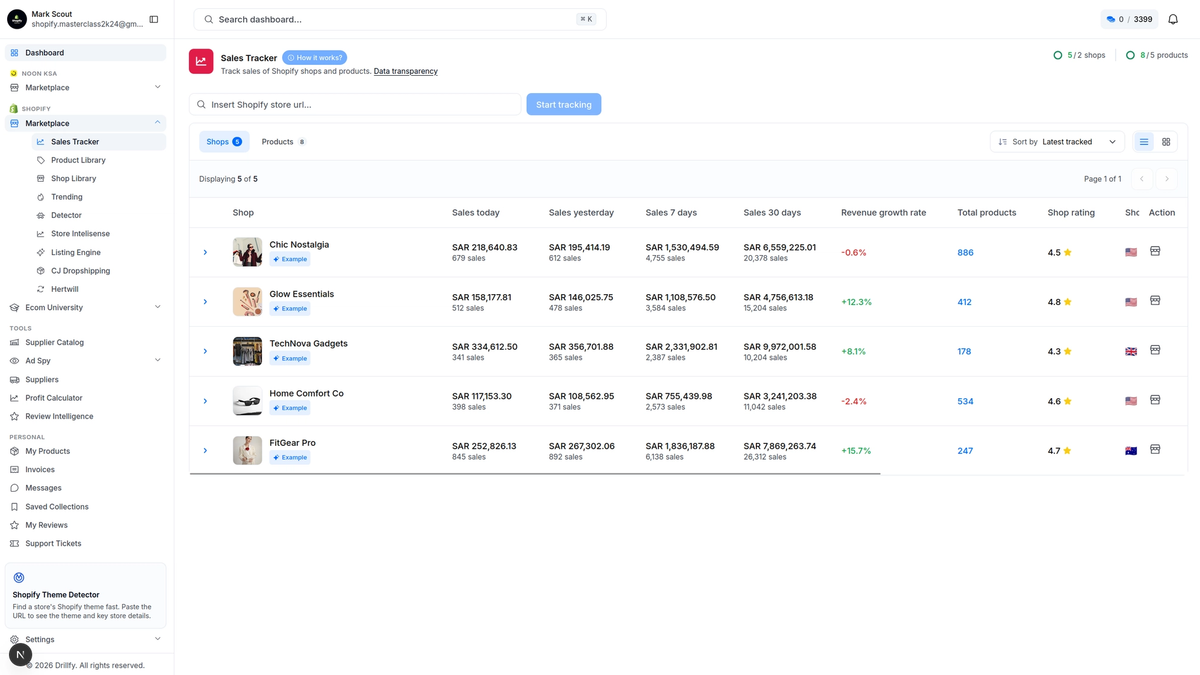Open Support Tickets in the sidebar
1200x675 pixels.
pos(86,543)
